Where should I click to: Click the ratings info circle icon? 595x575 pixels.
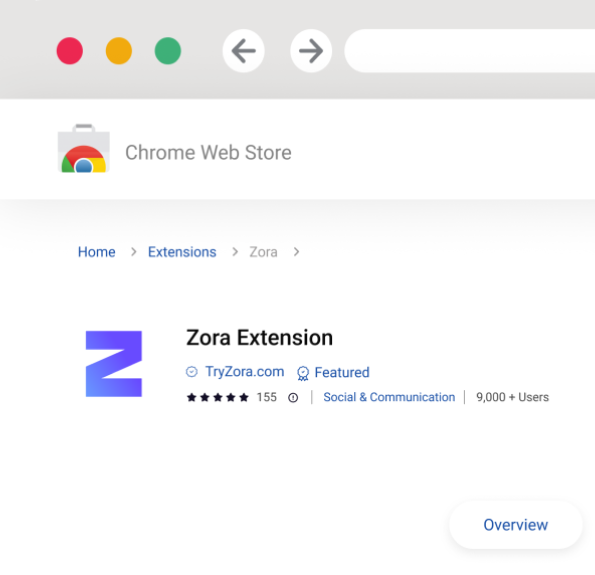pos(293,397)
